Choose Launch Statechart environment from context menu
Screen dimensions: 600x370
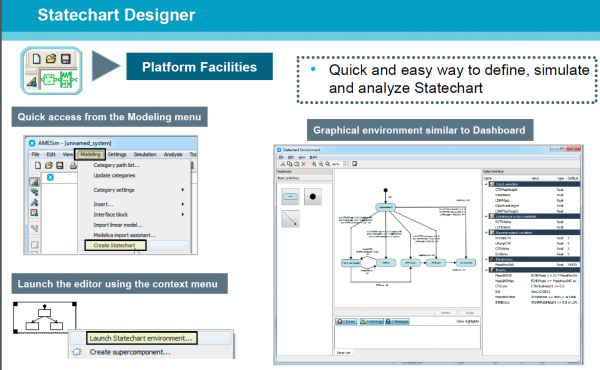click(x=141, y=338)
